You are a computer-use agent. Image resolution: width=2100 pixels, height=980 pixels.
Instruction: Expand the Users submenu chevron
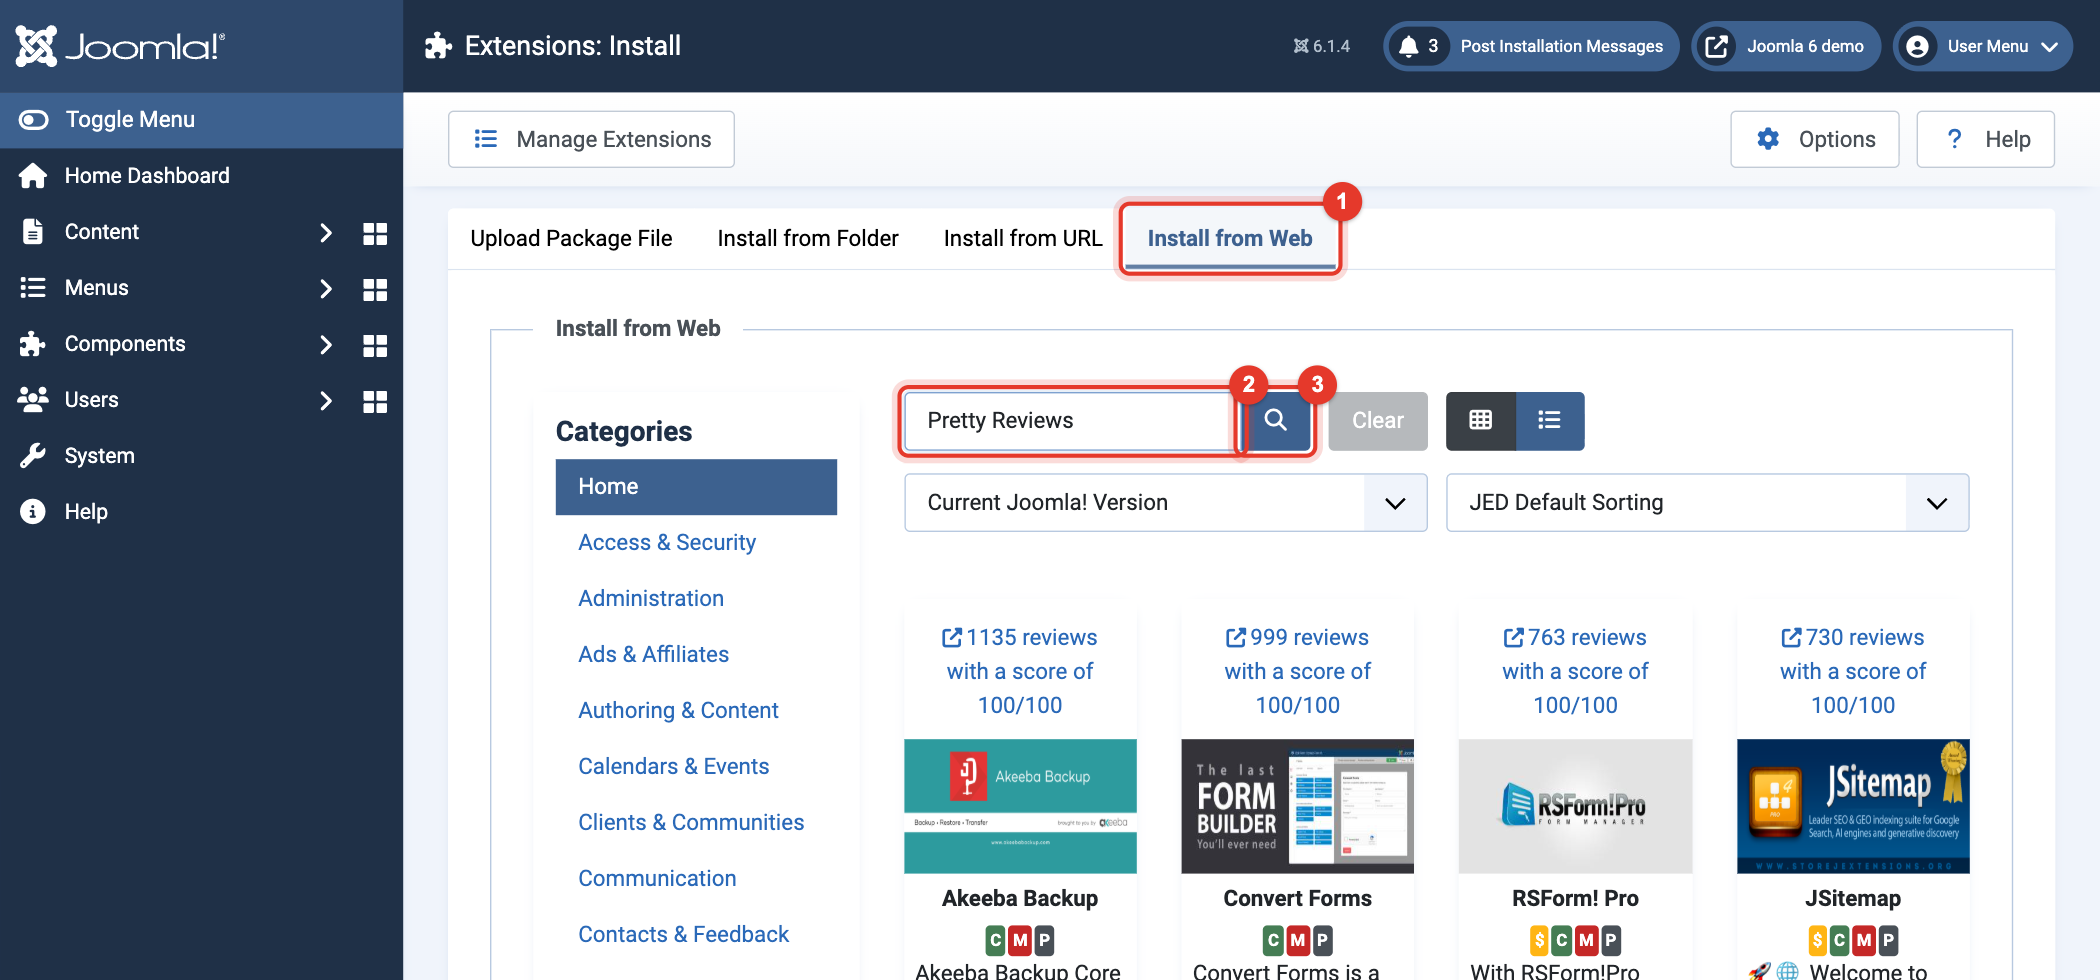(325, 401)
